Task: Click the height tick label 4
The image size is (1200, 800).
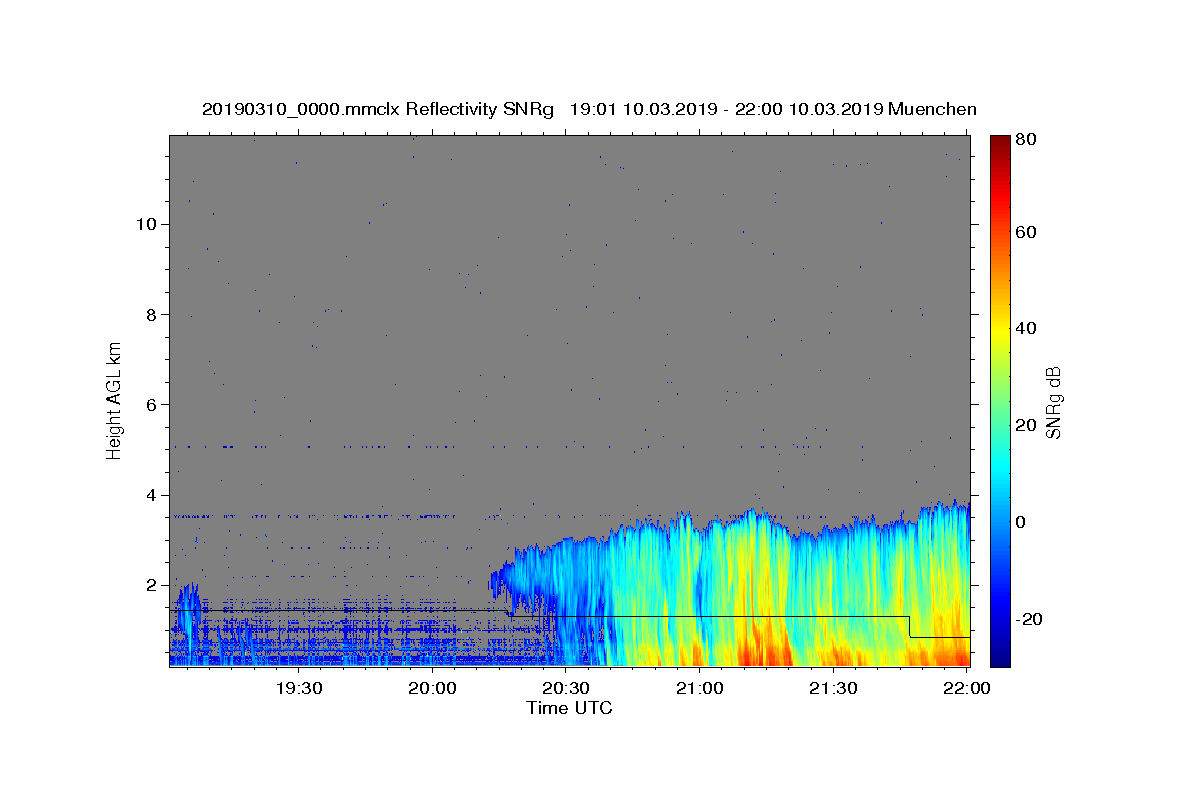Action: pos(151,495)
